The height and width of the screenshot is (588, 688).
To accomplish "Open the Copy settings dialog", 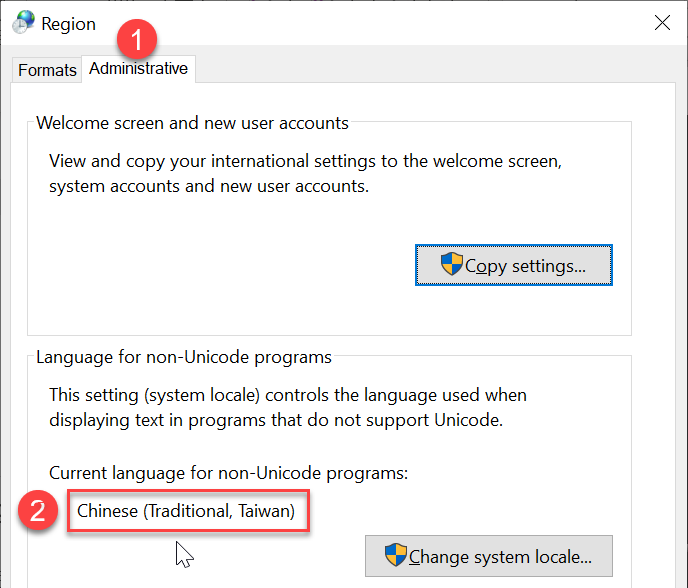I will tap(513, 265).
